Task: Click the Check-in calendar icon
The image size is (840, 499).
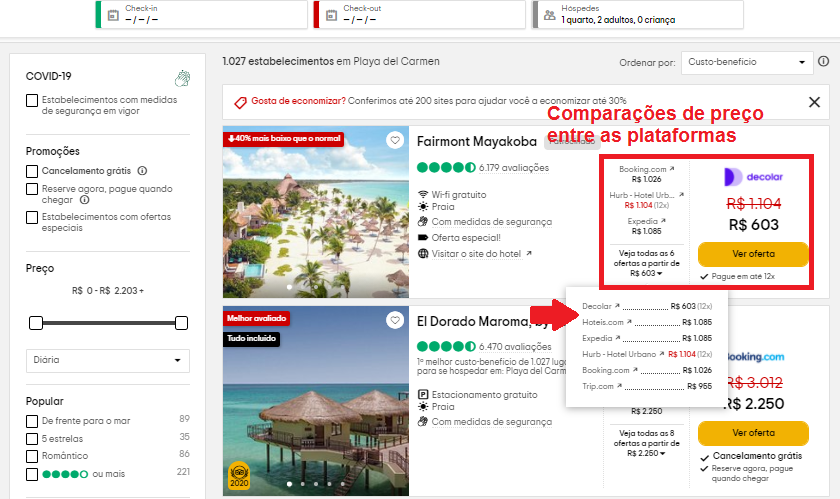Action: [113, 15]
